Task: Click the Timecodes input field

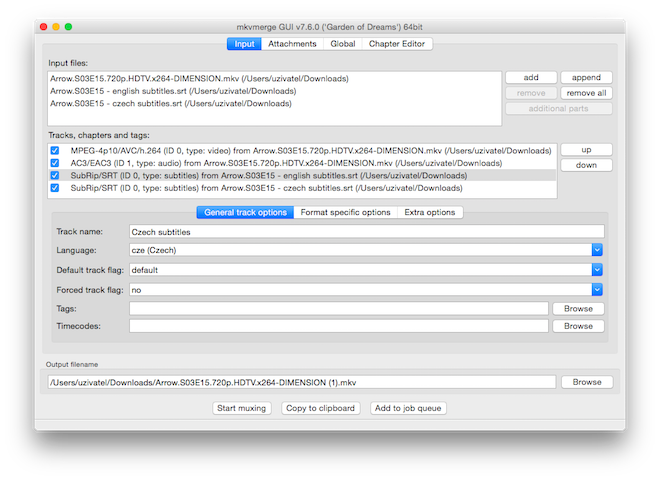Action: pos(339,326)
